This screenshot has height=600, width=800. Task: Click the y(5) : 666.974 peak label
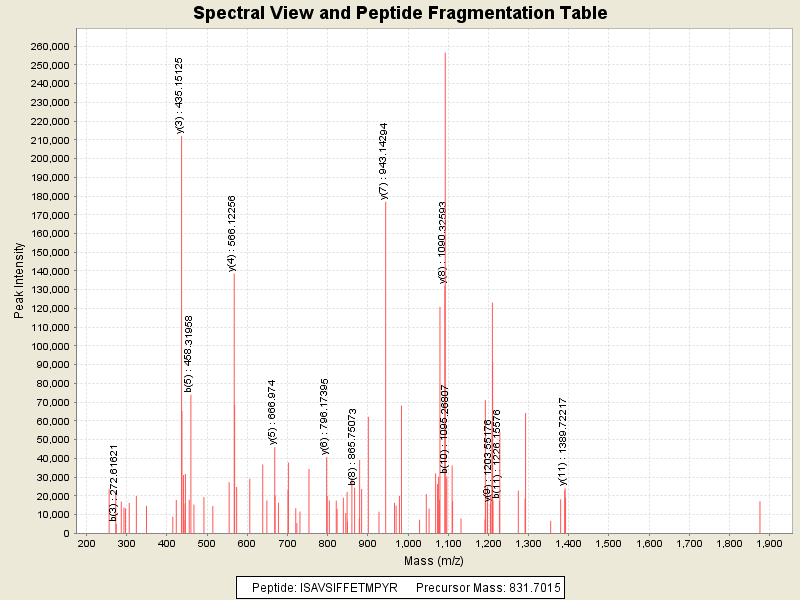[272, 411]
